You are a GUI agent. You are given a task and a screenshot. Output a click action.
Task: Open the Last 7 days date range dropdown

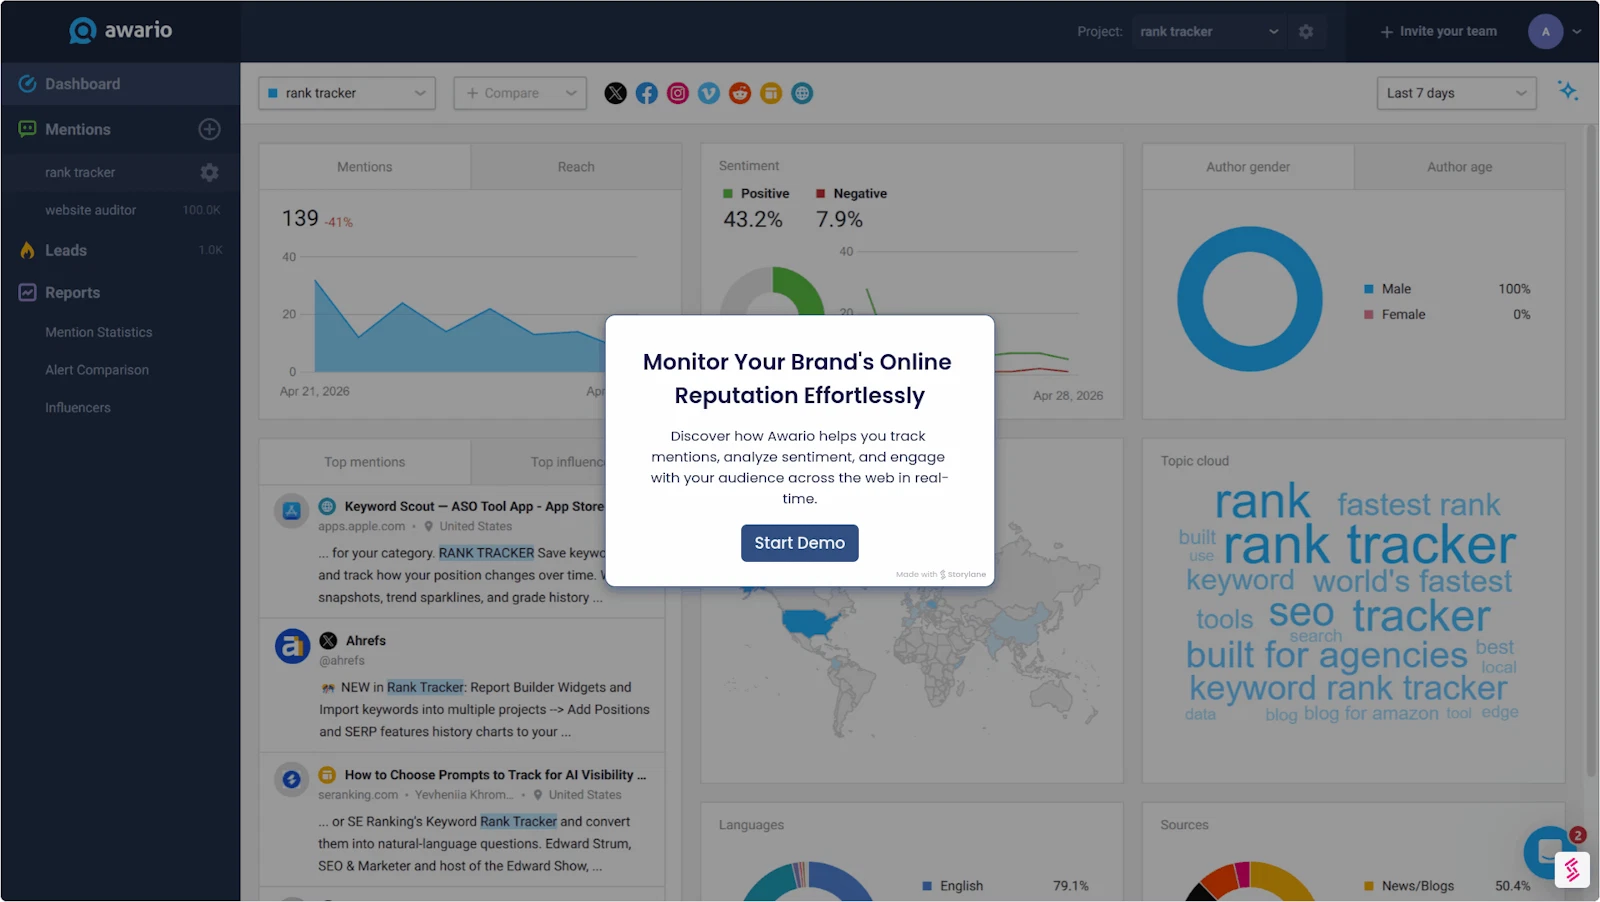pyautogui.click(x=1456, y=93)
